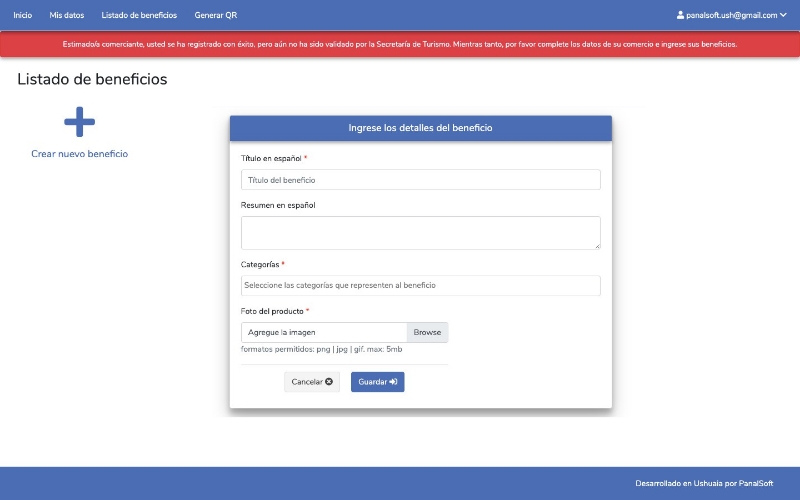Click the panalsoft.ush@gmail.com account text
Viewport: 800px width, 500px height.
click(x=732, y=15)
